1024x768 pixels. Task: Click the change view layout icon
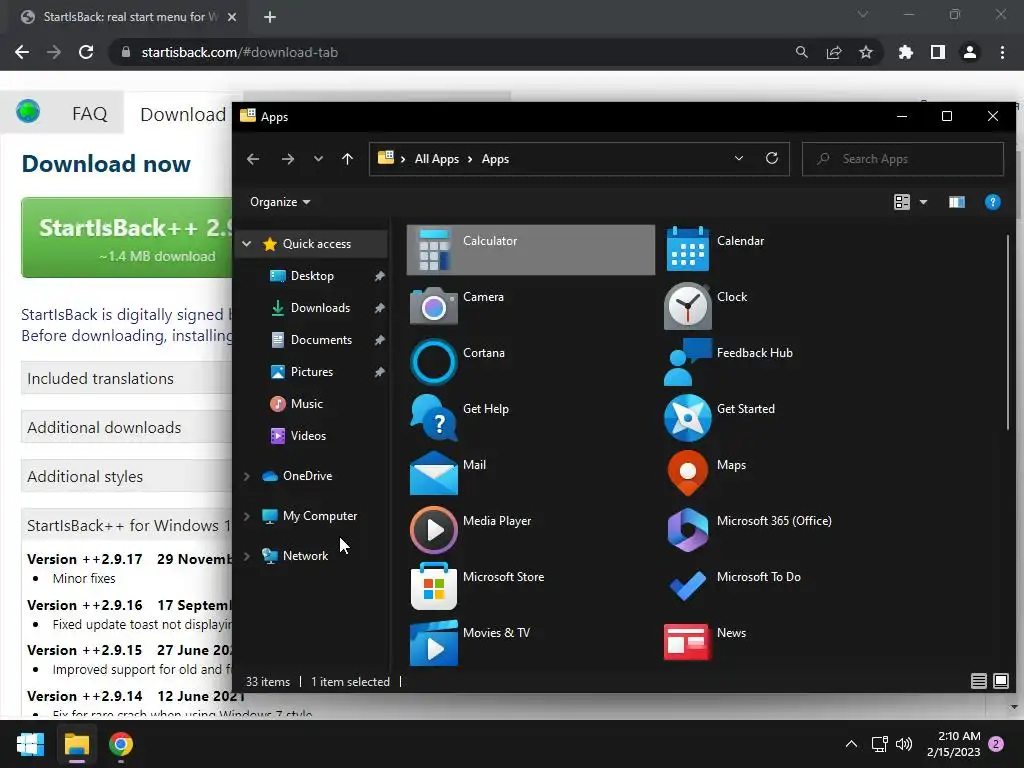pos(902,202)
